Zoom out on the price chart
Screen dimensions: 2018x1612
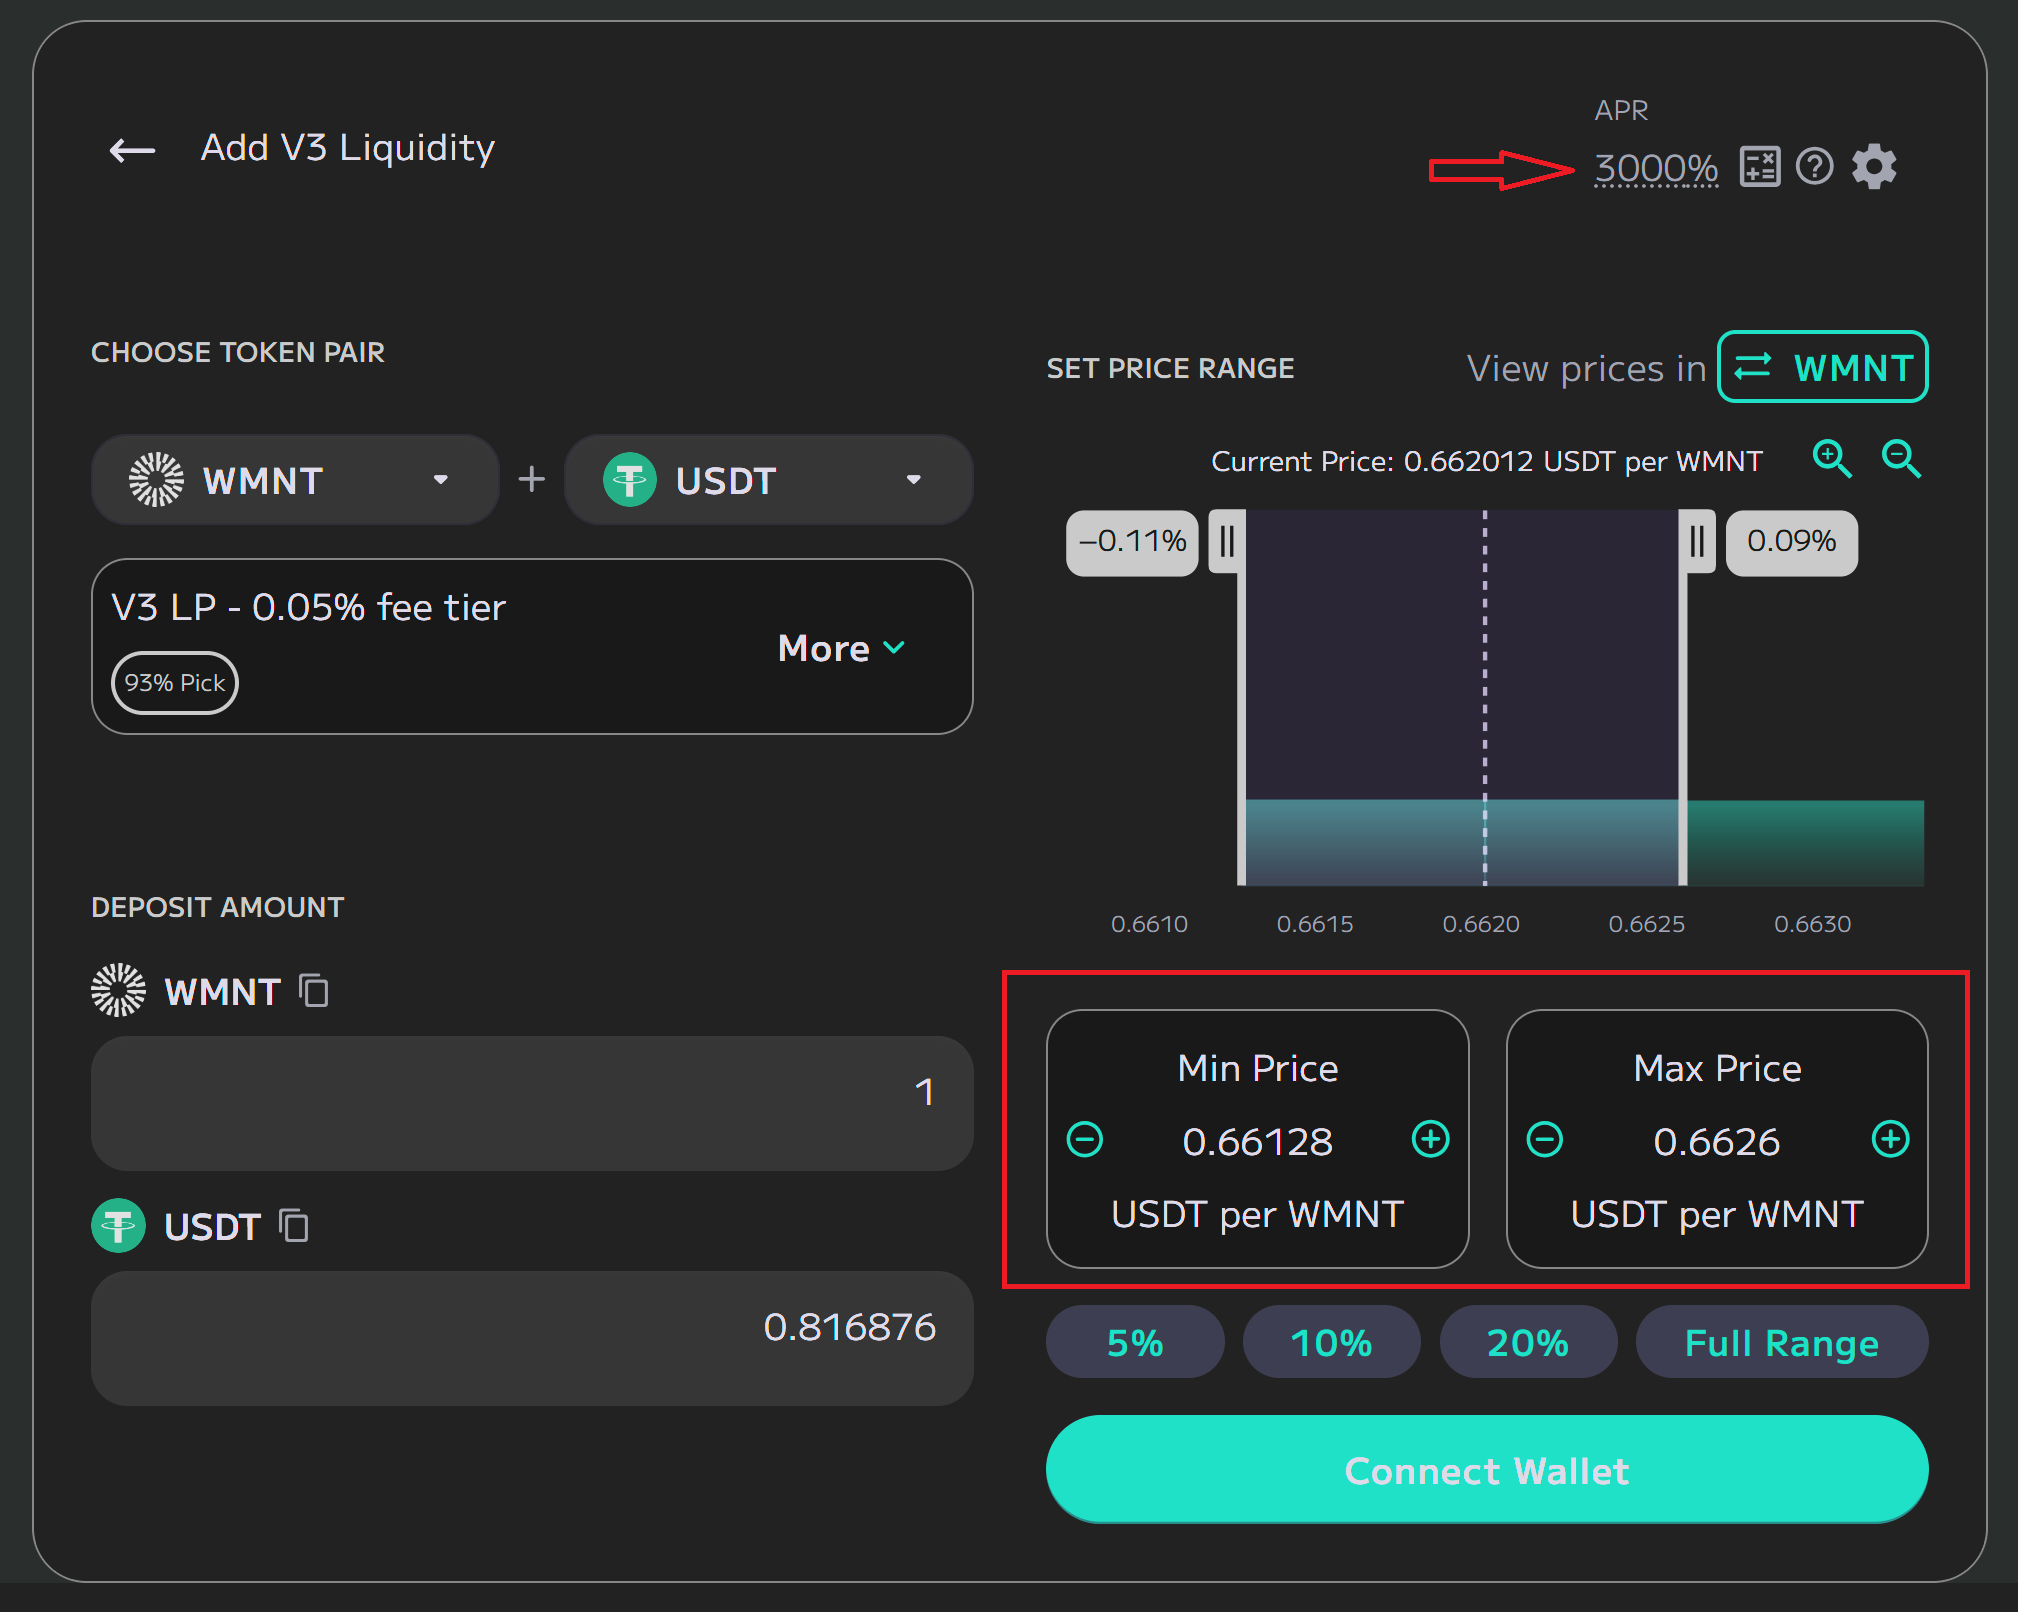pos(1900,459)
